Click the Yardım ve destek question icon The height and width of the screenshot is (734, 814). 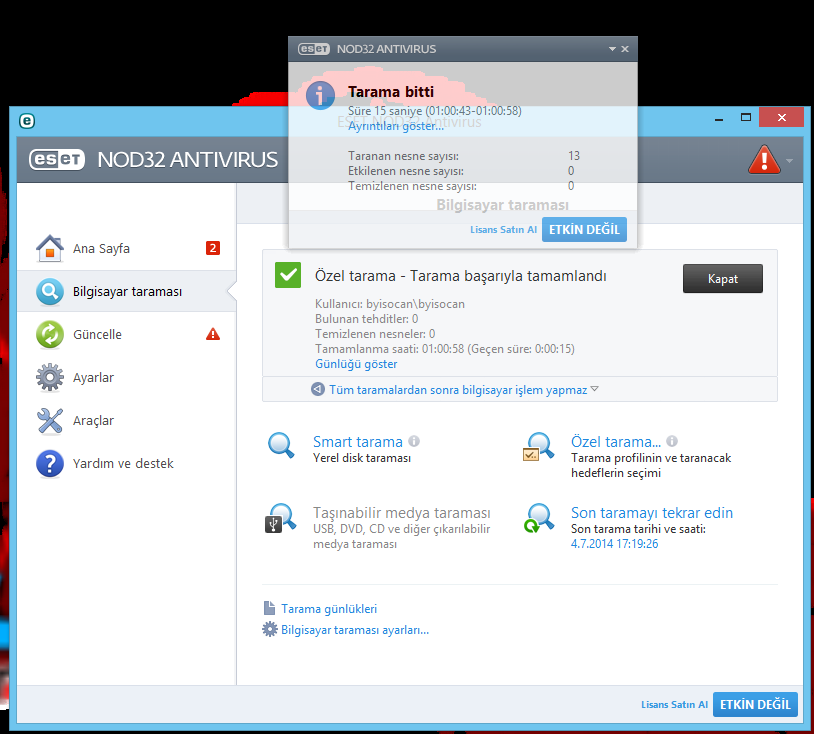50,464
